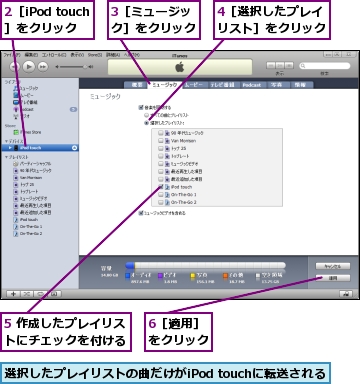This screenshot has width=360, height=384.
Task: Uncheck iPod touch in the playlist list
Action: coord(161,187)
